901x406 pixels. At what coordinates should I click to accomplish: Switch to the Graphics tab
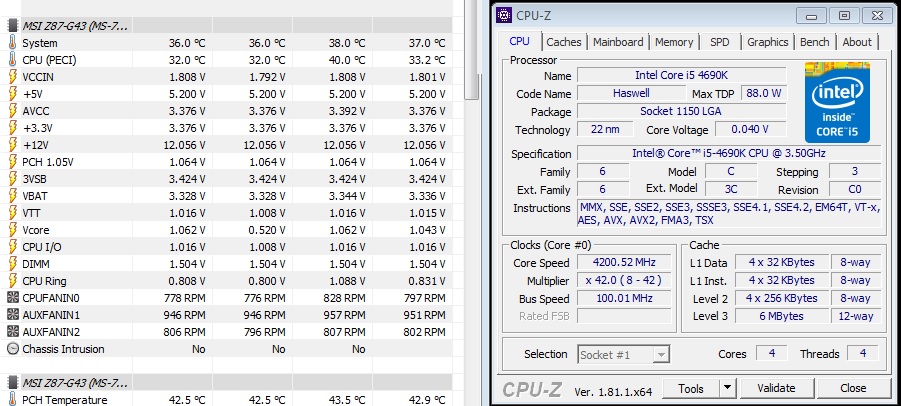point(768,42)
